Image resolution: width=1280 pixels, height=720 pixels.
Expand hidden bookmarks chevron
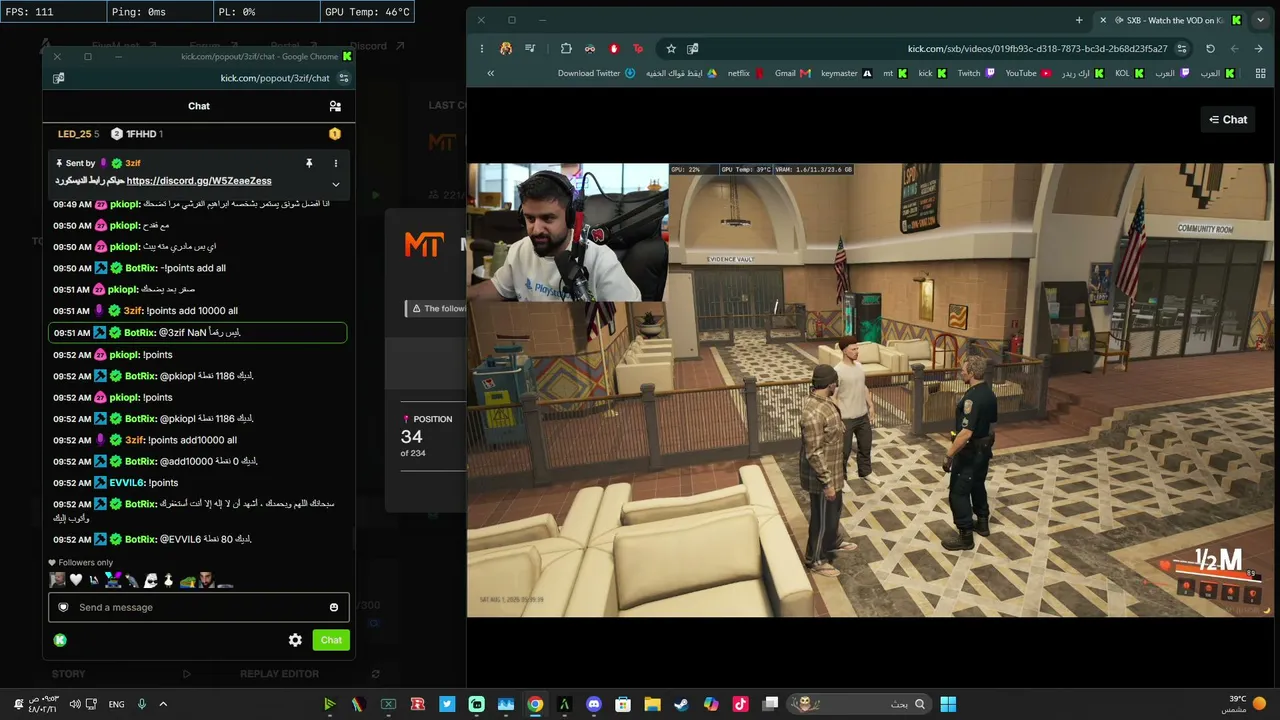pos(490,73)
